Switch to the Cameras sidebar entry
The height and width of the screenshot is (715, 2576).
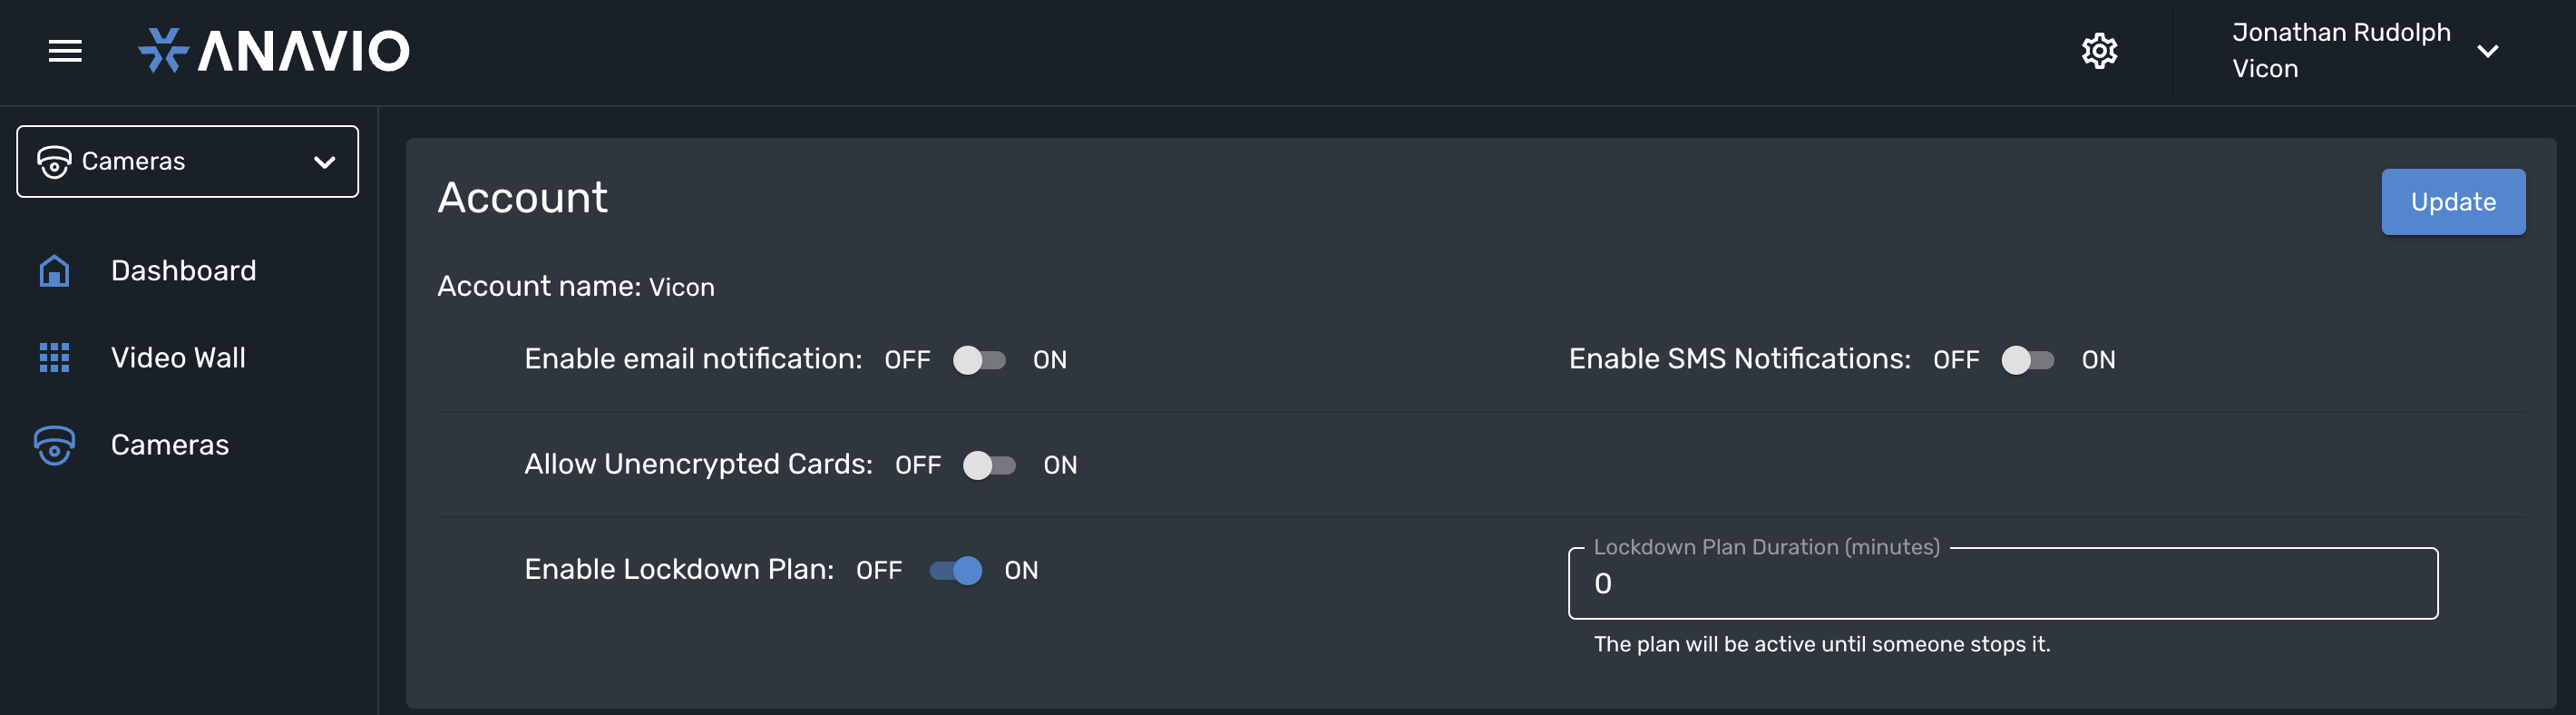tap(169, 444)
